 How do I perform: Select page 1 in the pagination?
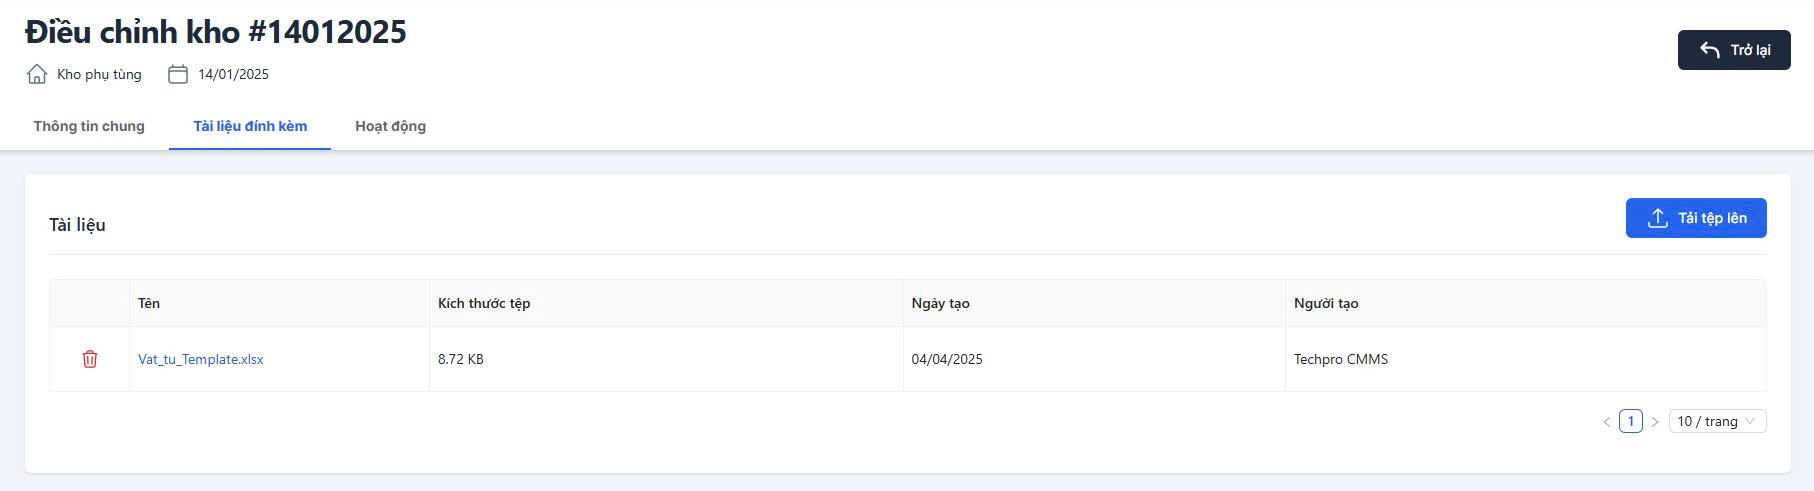[x=1631, y=422]
